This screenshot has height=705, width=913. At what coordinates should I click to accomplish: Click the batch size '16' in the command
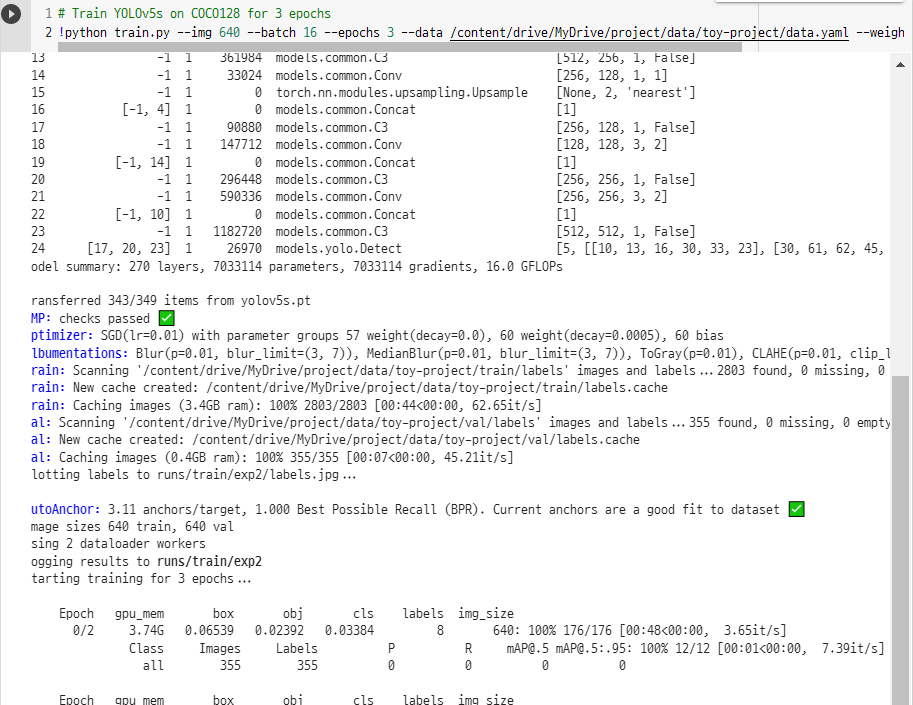click(310, 33)
